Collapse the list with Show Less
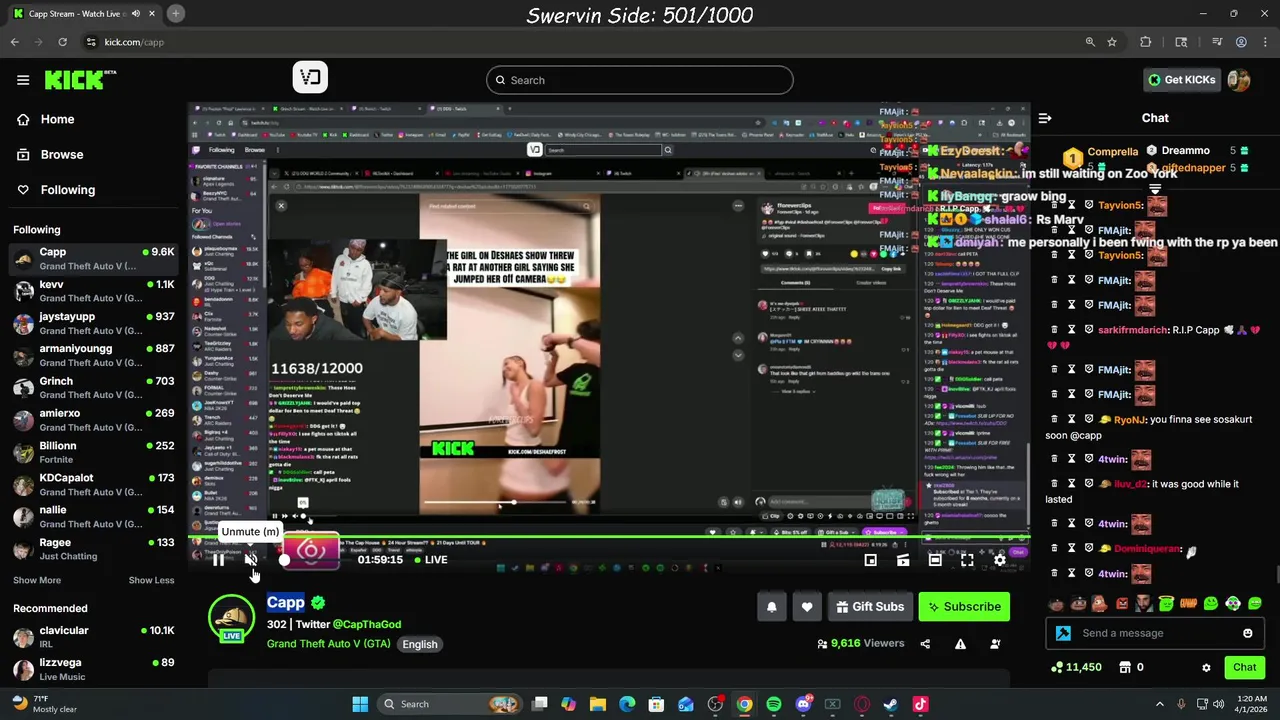The image size is (1280, 720). pyautogui.click(x=151, y=580)
